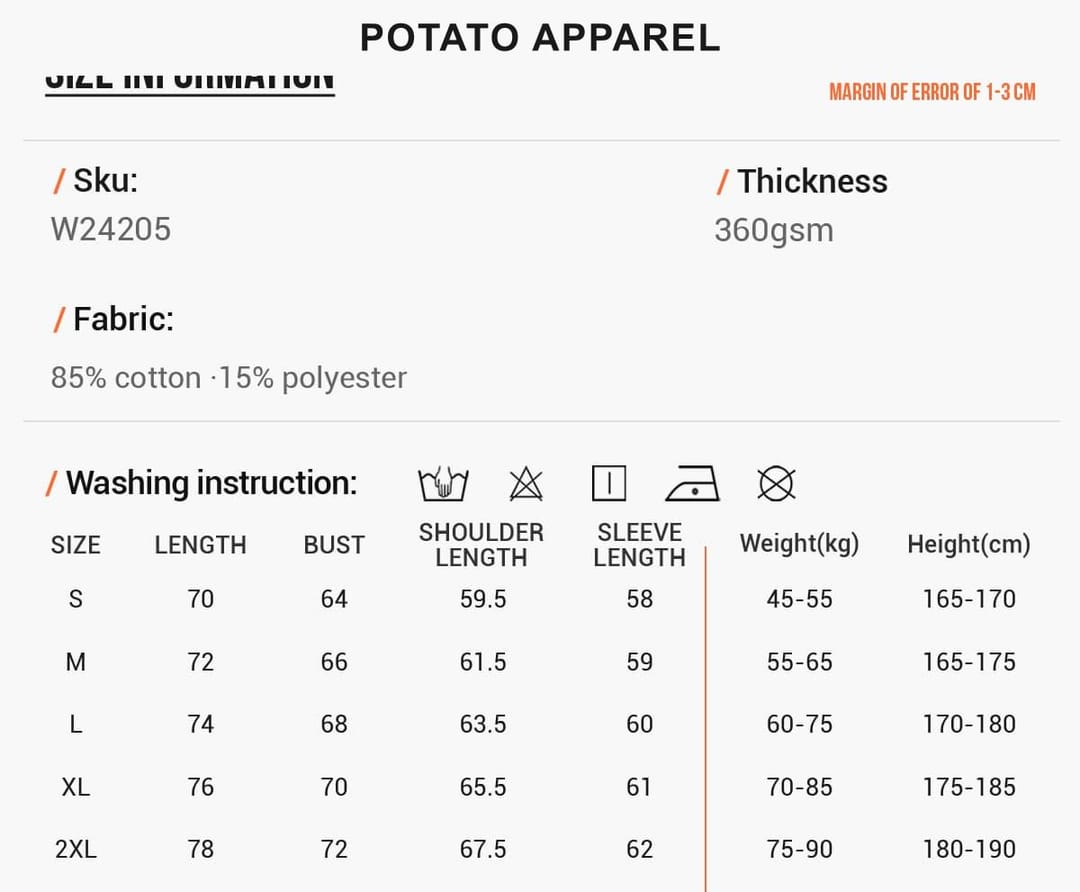Click the 360gsm thickness value

click(x=773, y=230)
